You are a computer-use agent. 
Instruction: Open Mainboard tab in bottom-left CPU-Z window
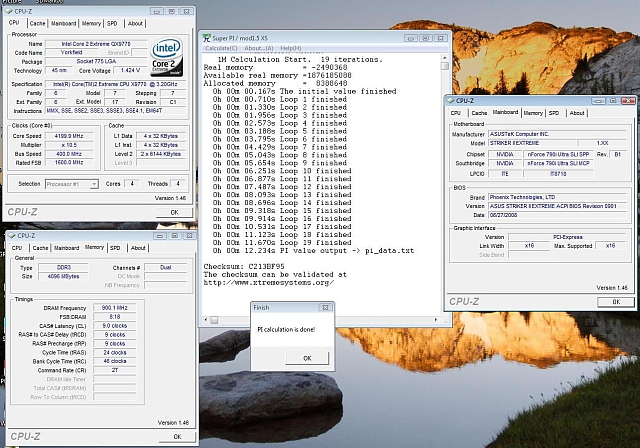point(67,248)
